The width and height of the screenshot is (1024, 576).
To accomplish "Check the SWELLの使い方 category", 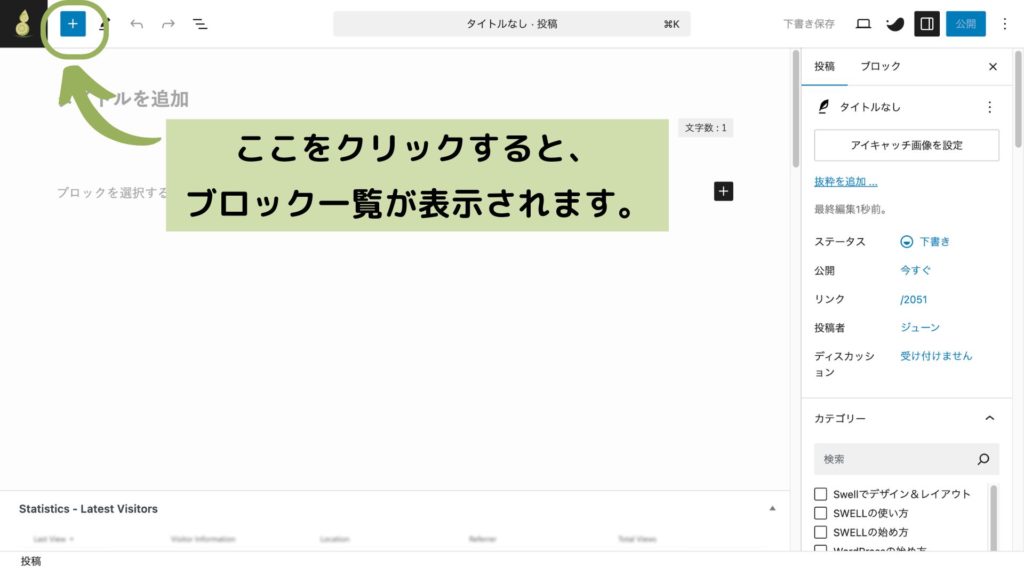I will [x=821, y=513].
